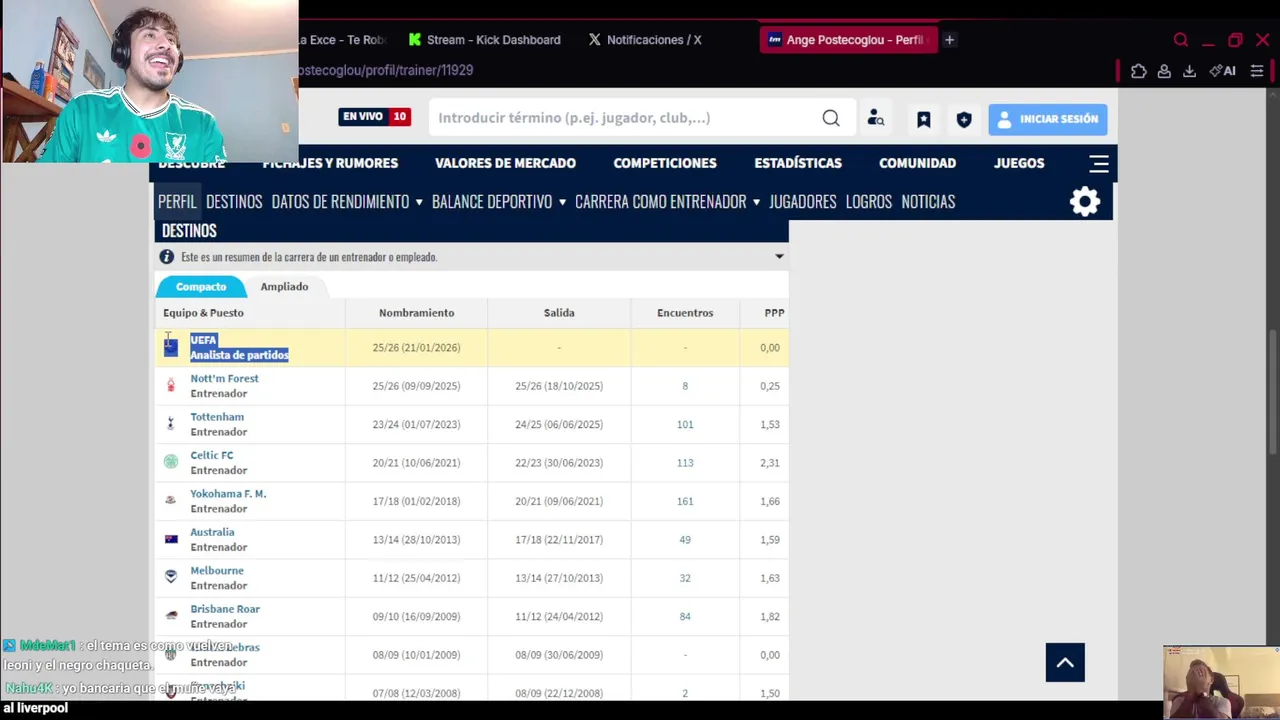Open the hamburger menu in navigation bar

[1099, 163]
